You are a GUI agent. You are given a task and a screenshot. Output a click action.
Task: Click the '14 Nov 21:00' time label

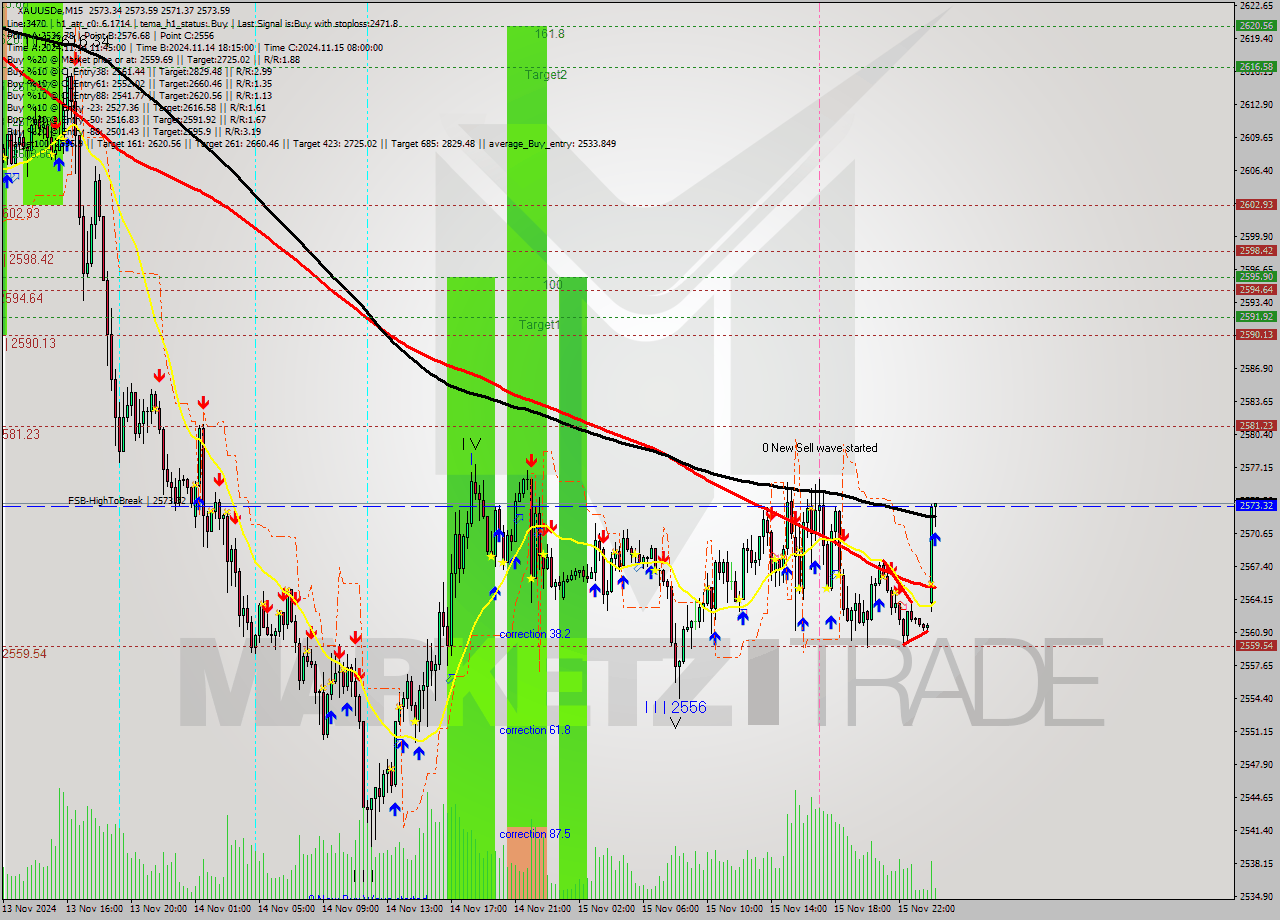544,909
